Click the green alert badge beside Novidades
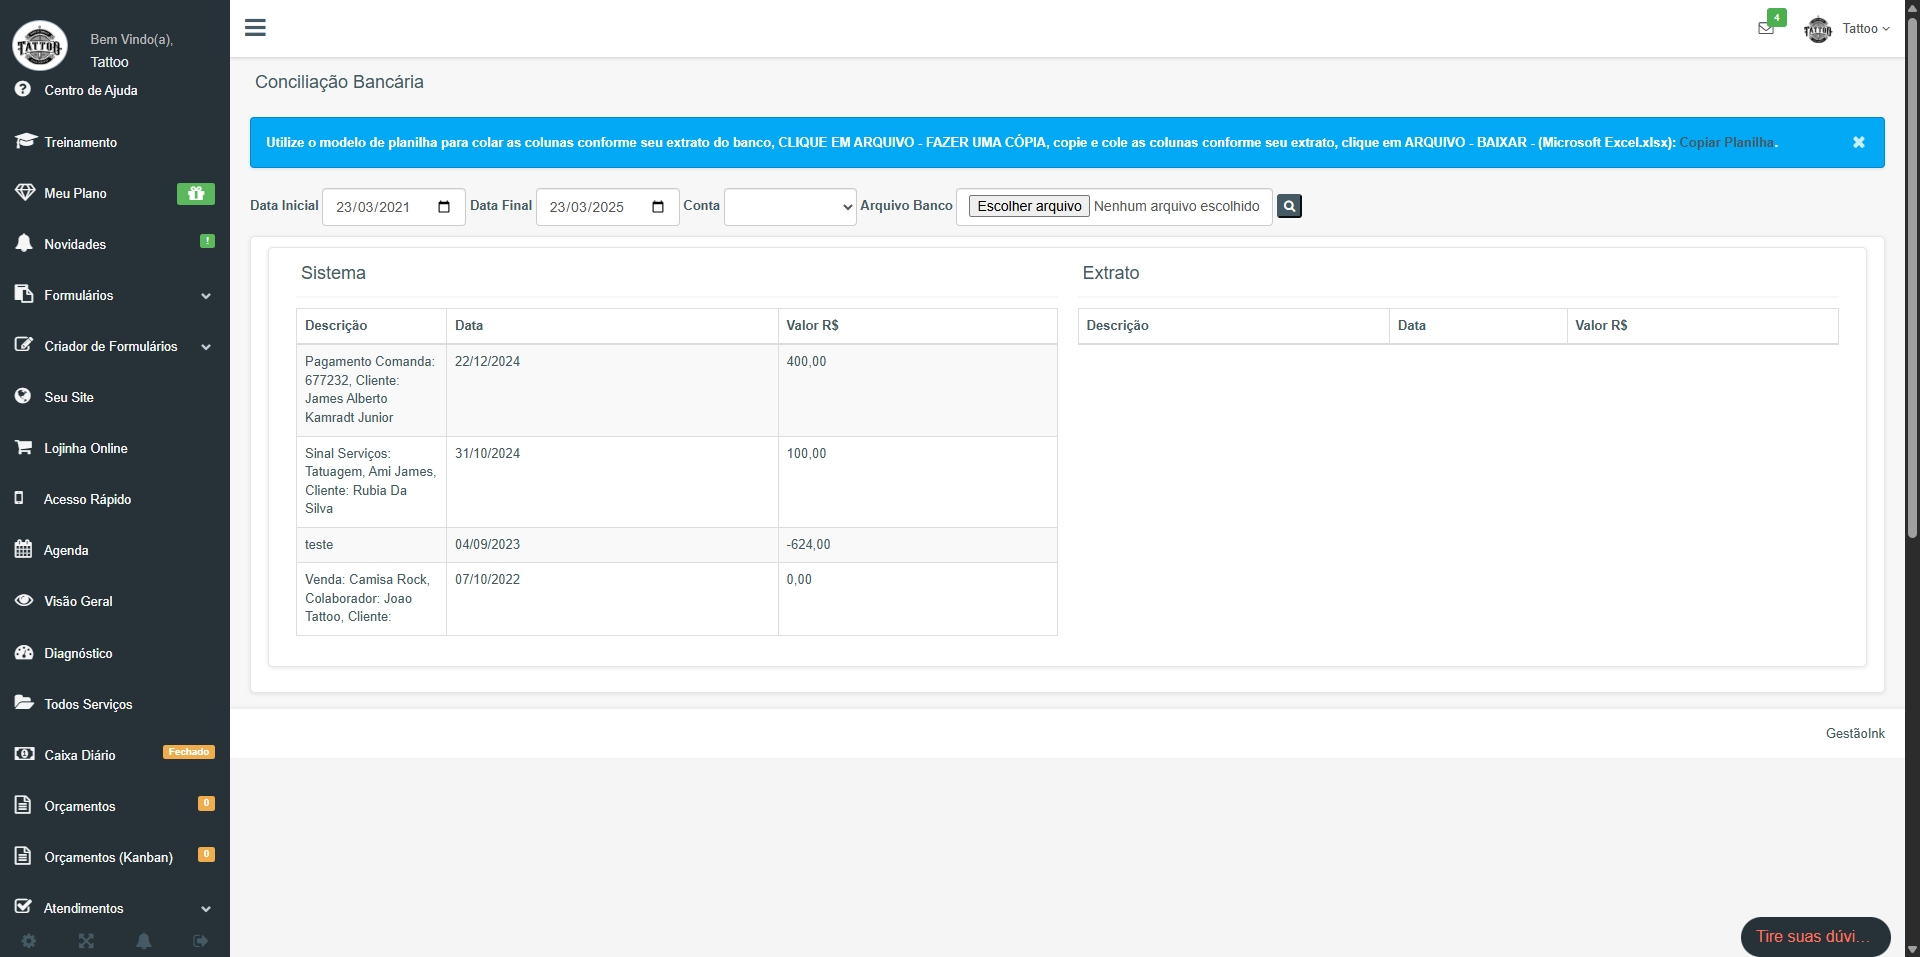The height and width of the screenshot is (957, 1920). click(207, 241)
